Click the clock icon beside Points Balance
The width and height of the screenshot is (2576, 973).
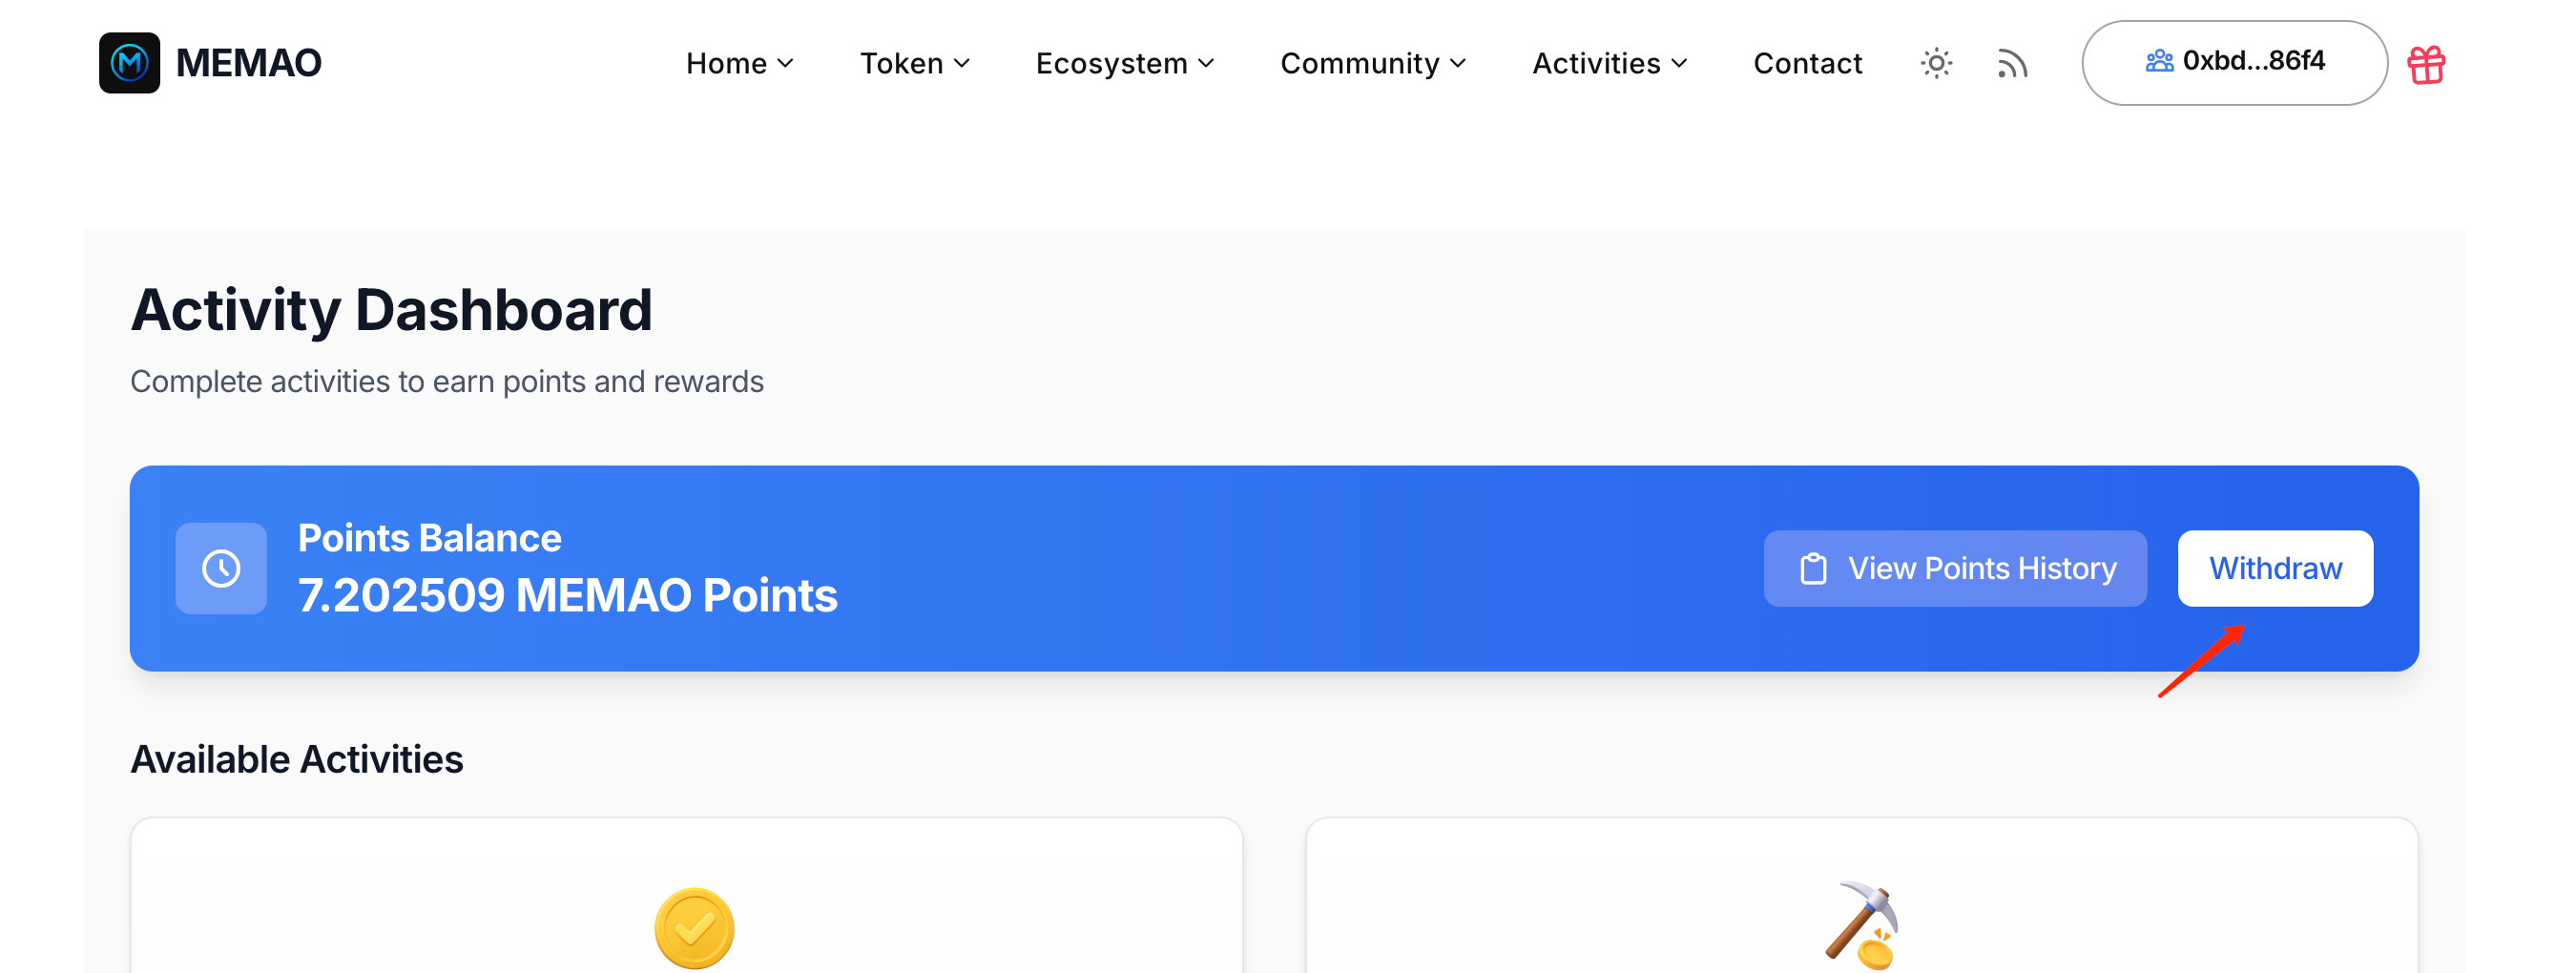[x=221, y=568]
